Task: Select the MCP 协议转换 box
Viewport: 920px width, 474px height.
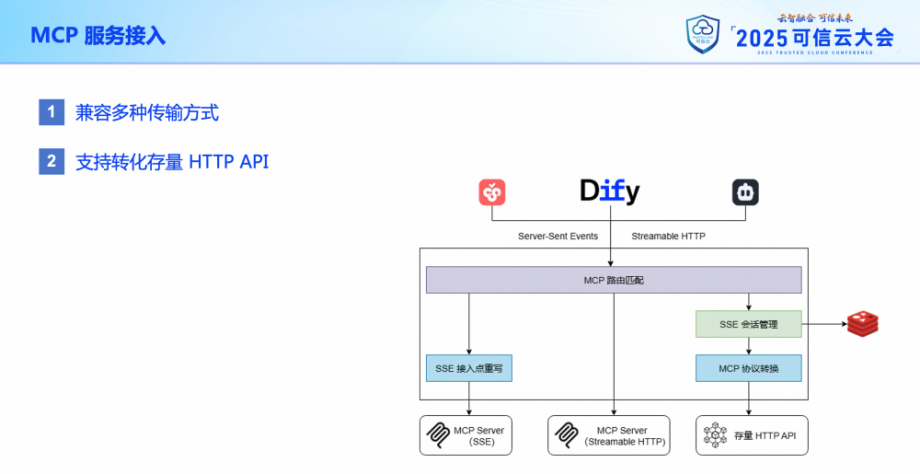Action: coord(748,368)
